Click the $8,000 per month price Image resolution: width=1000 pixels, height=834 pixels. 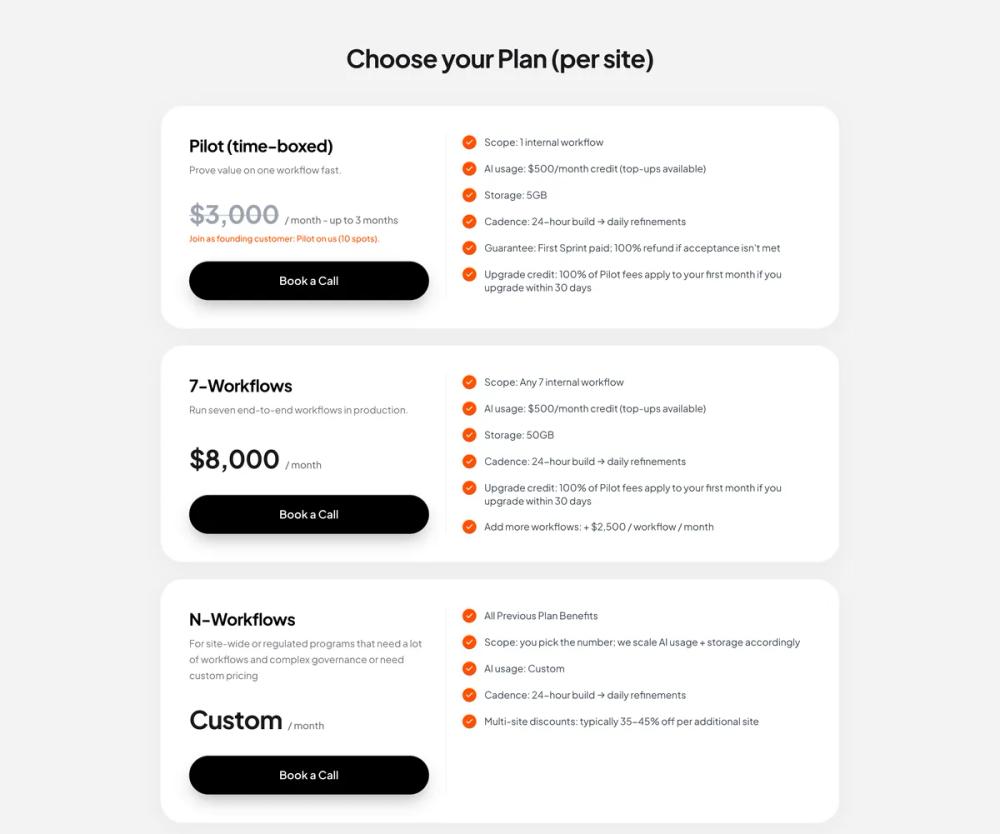pos(234,459)
